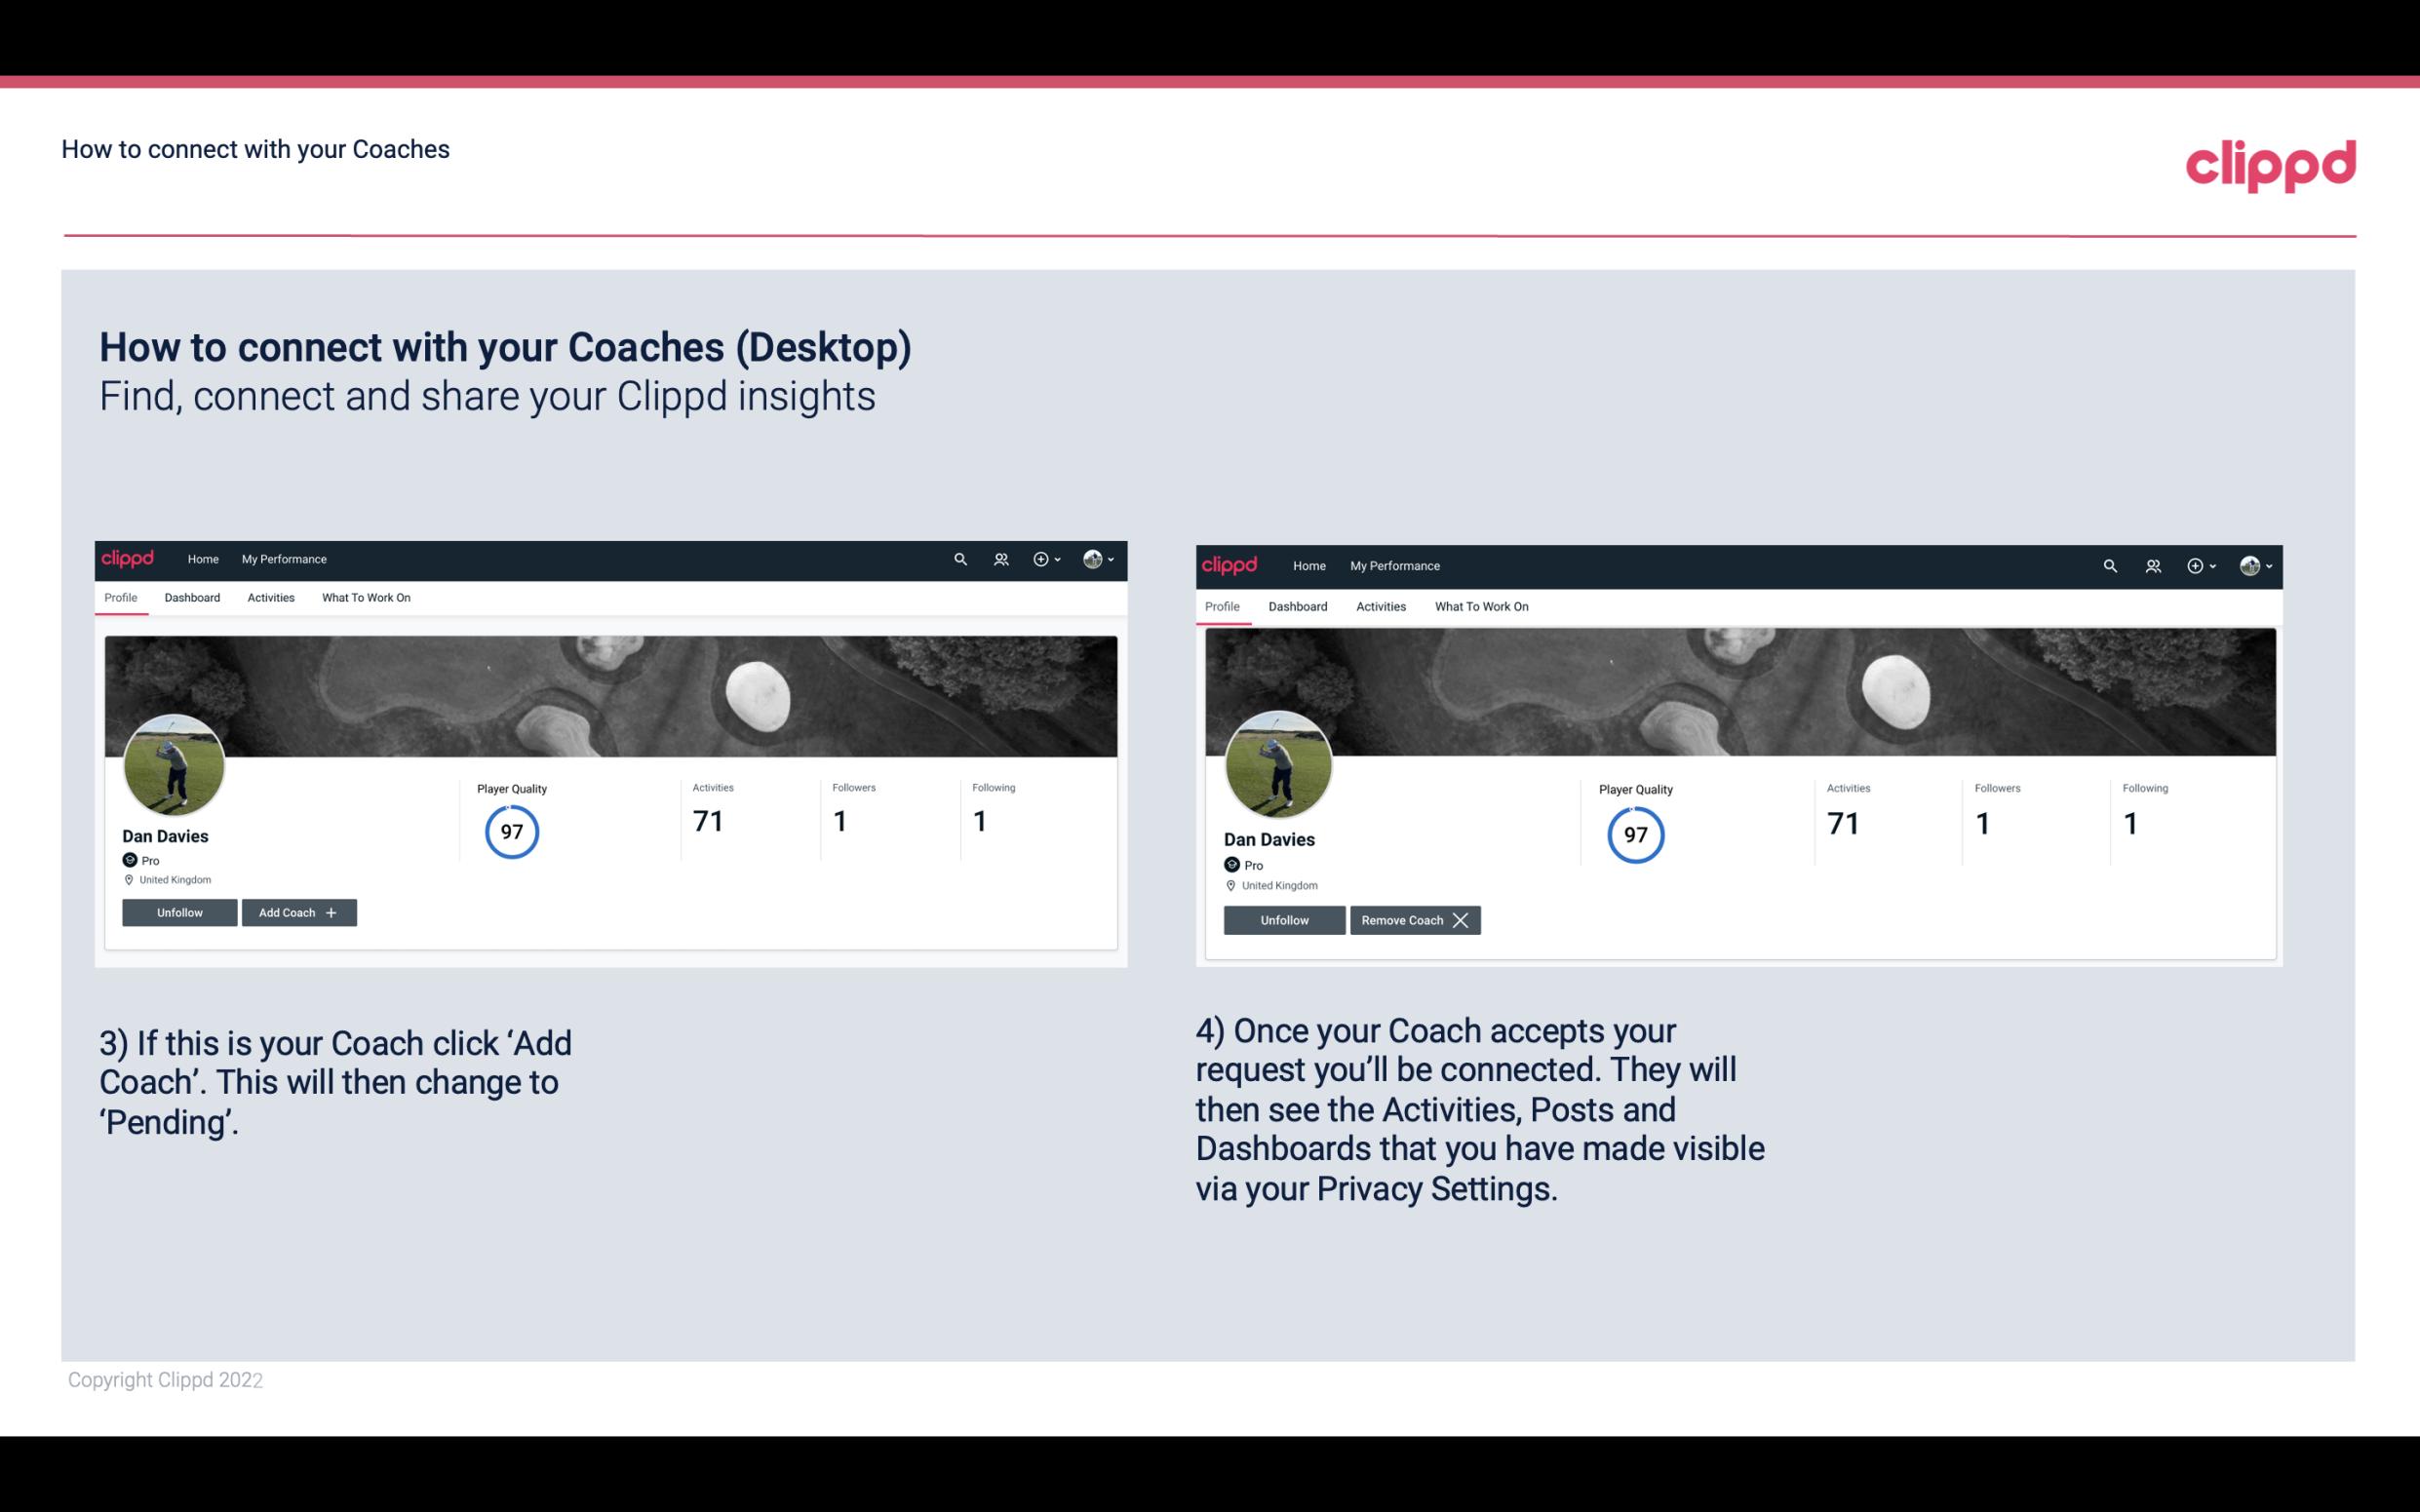Image resolution: width=2420 pixels, height=1512 pixels.
Task: Click Dan Davies profile photo thumbnail
Action: pyautogui.click(x=175, y=761)
